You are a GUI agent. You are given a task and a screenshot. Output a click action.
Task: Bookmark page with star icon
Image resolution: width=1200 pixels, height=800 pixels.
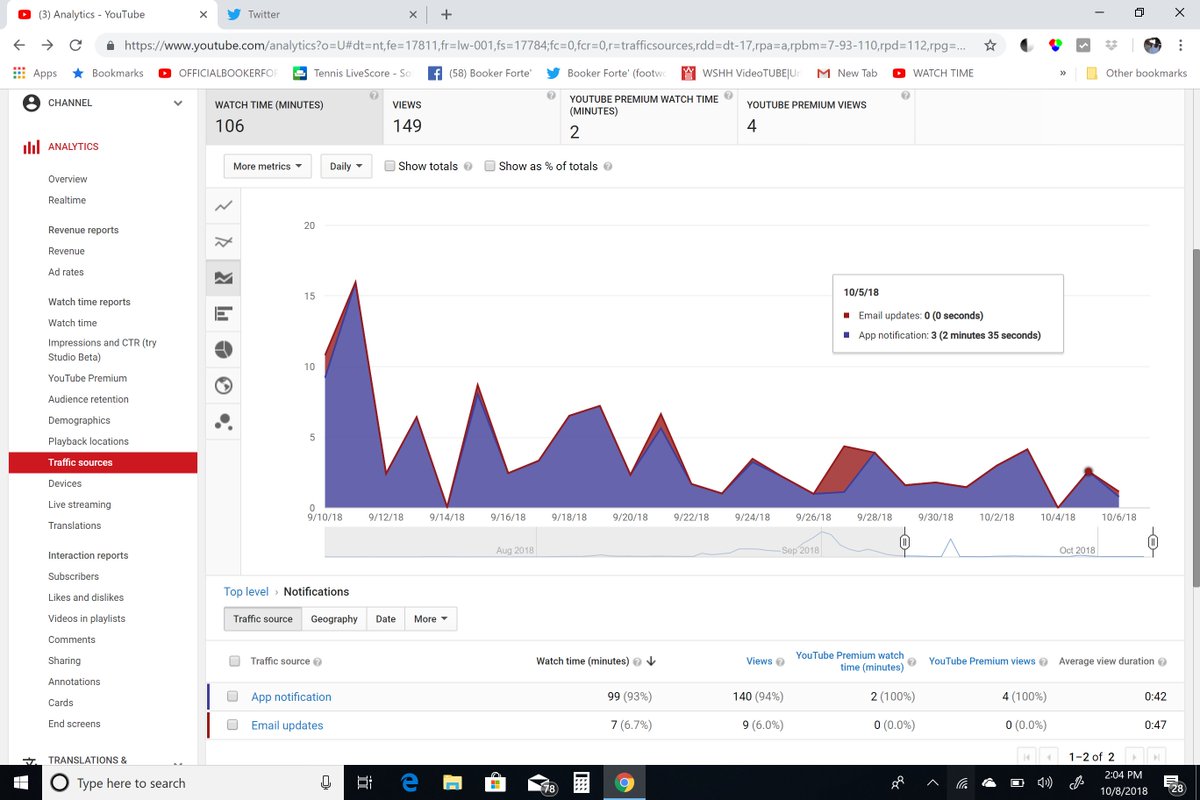coord(989,45)
